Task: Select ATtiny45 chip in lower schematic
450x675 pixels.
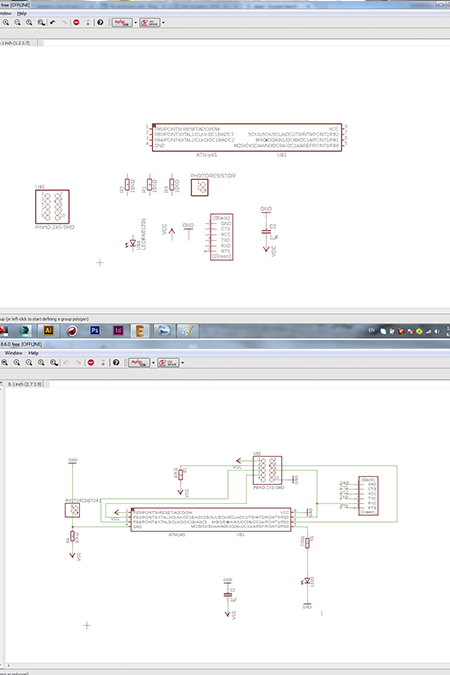Action: tap(211, 520)
